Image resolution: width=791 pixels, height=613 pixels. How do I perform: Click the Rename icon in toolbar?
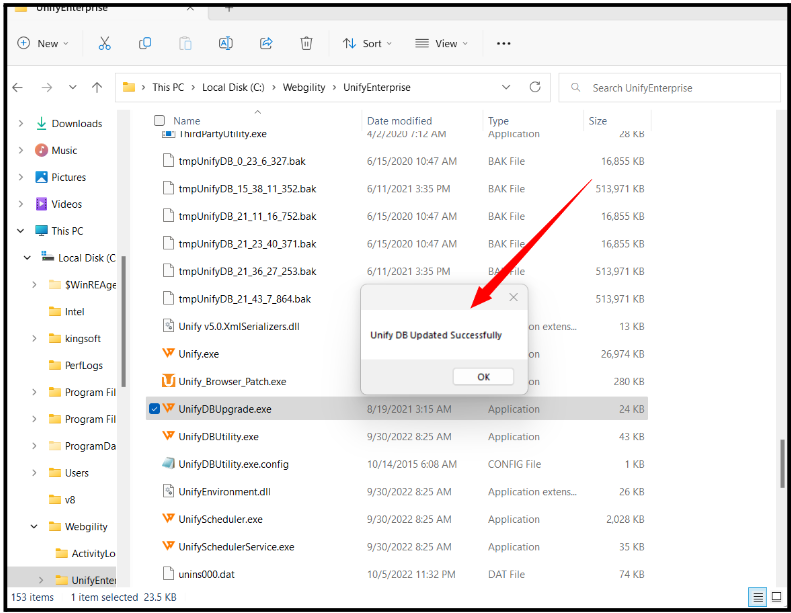[x=226, y=43]
